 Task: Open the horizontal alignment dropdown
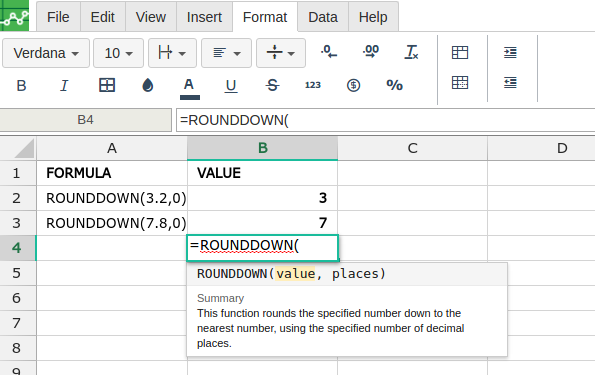(x=226, y=53)
